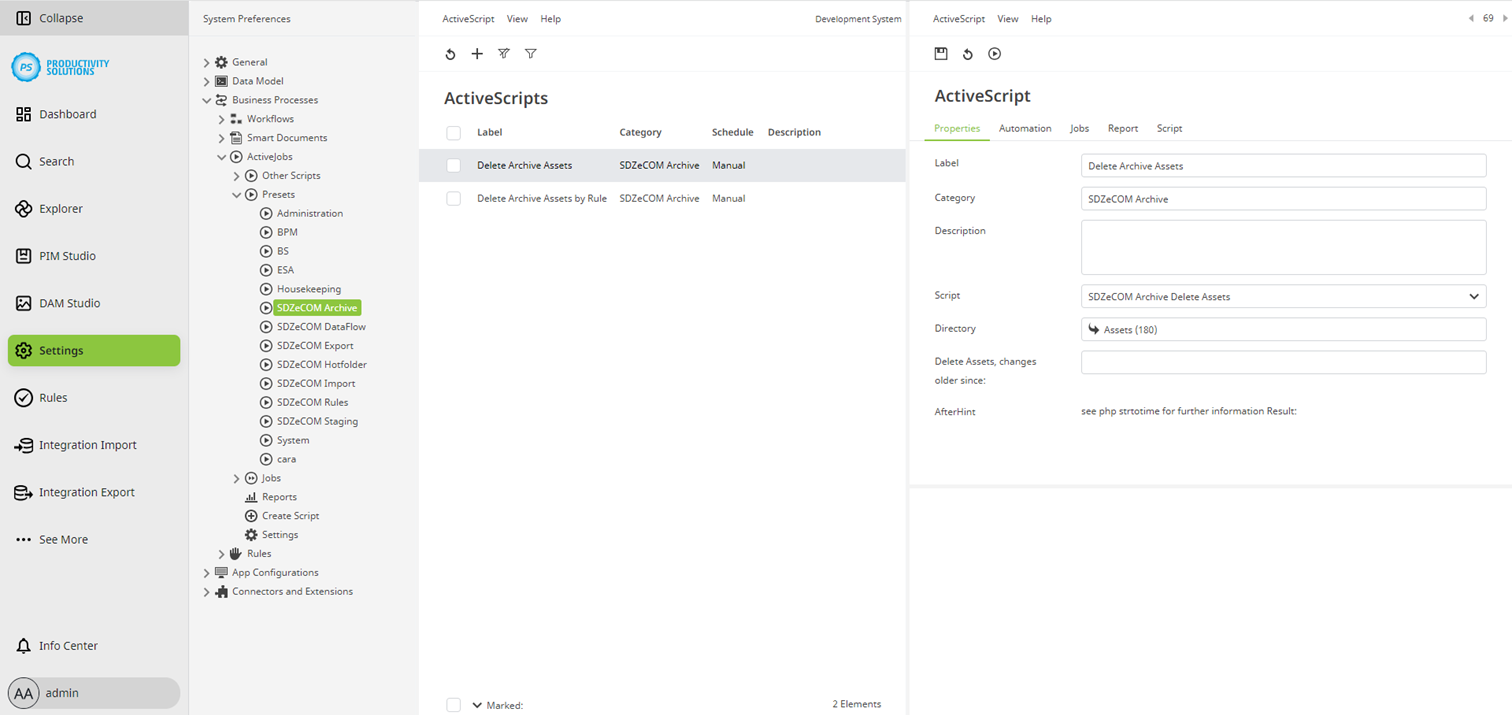Select SDZeCOM Export preset in tree
The width and height of the screenshot is (1512, 715).
tap(315, 346)
